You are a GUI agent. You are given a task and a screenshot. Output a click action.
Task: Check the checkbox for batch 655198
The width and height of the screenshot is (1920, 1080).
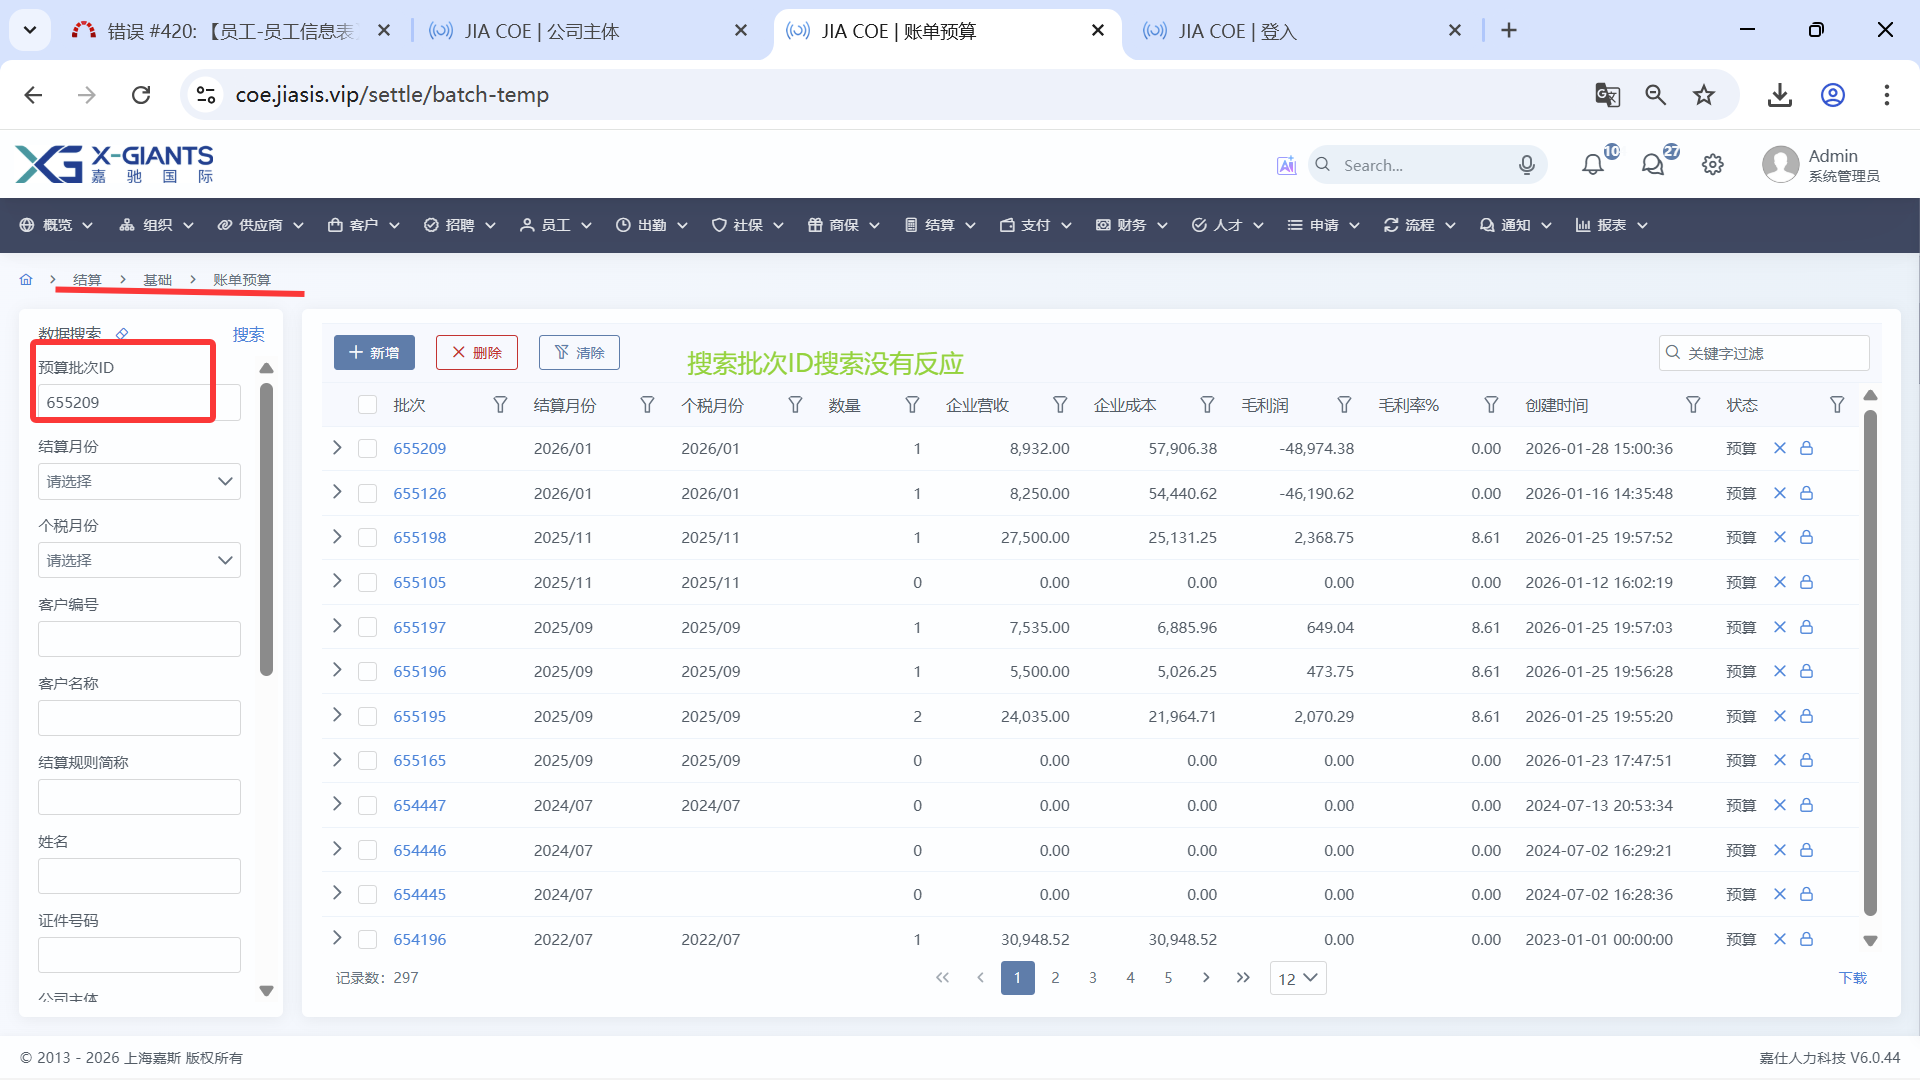pyautogui.click(x=368, y=538)
